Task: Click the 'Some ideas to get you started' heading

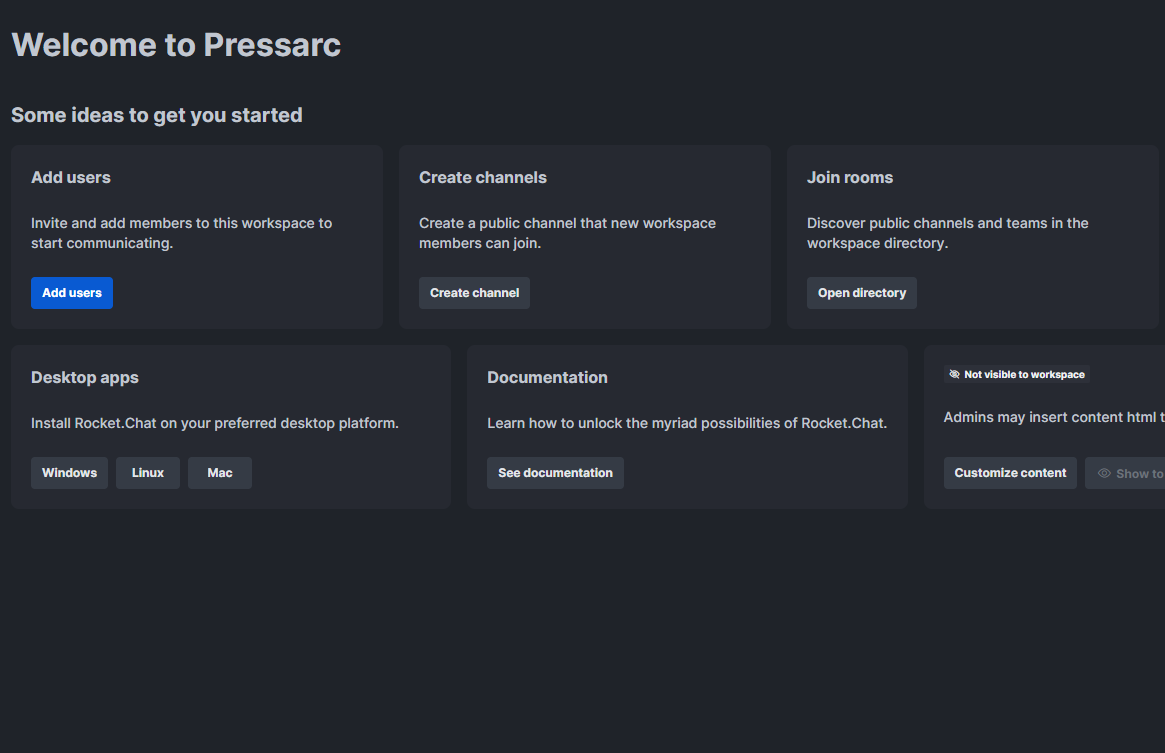Action: [157, 115]
